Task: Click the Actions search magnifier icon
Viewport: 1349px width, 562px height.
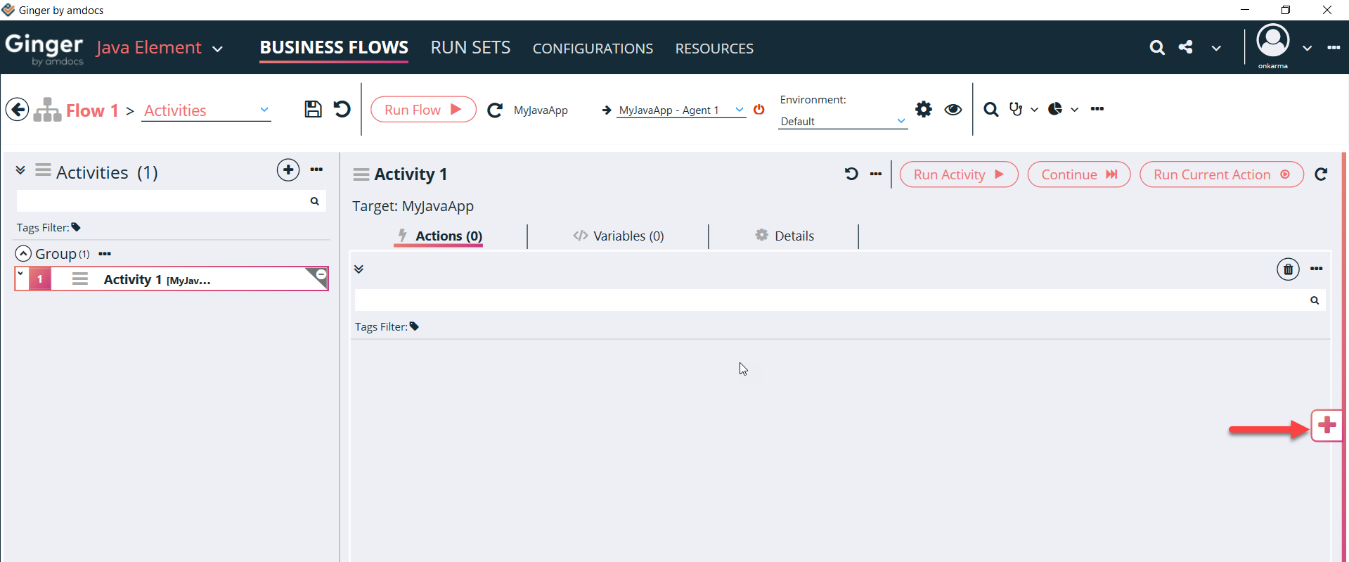Action: [1315, 300]
